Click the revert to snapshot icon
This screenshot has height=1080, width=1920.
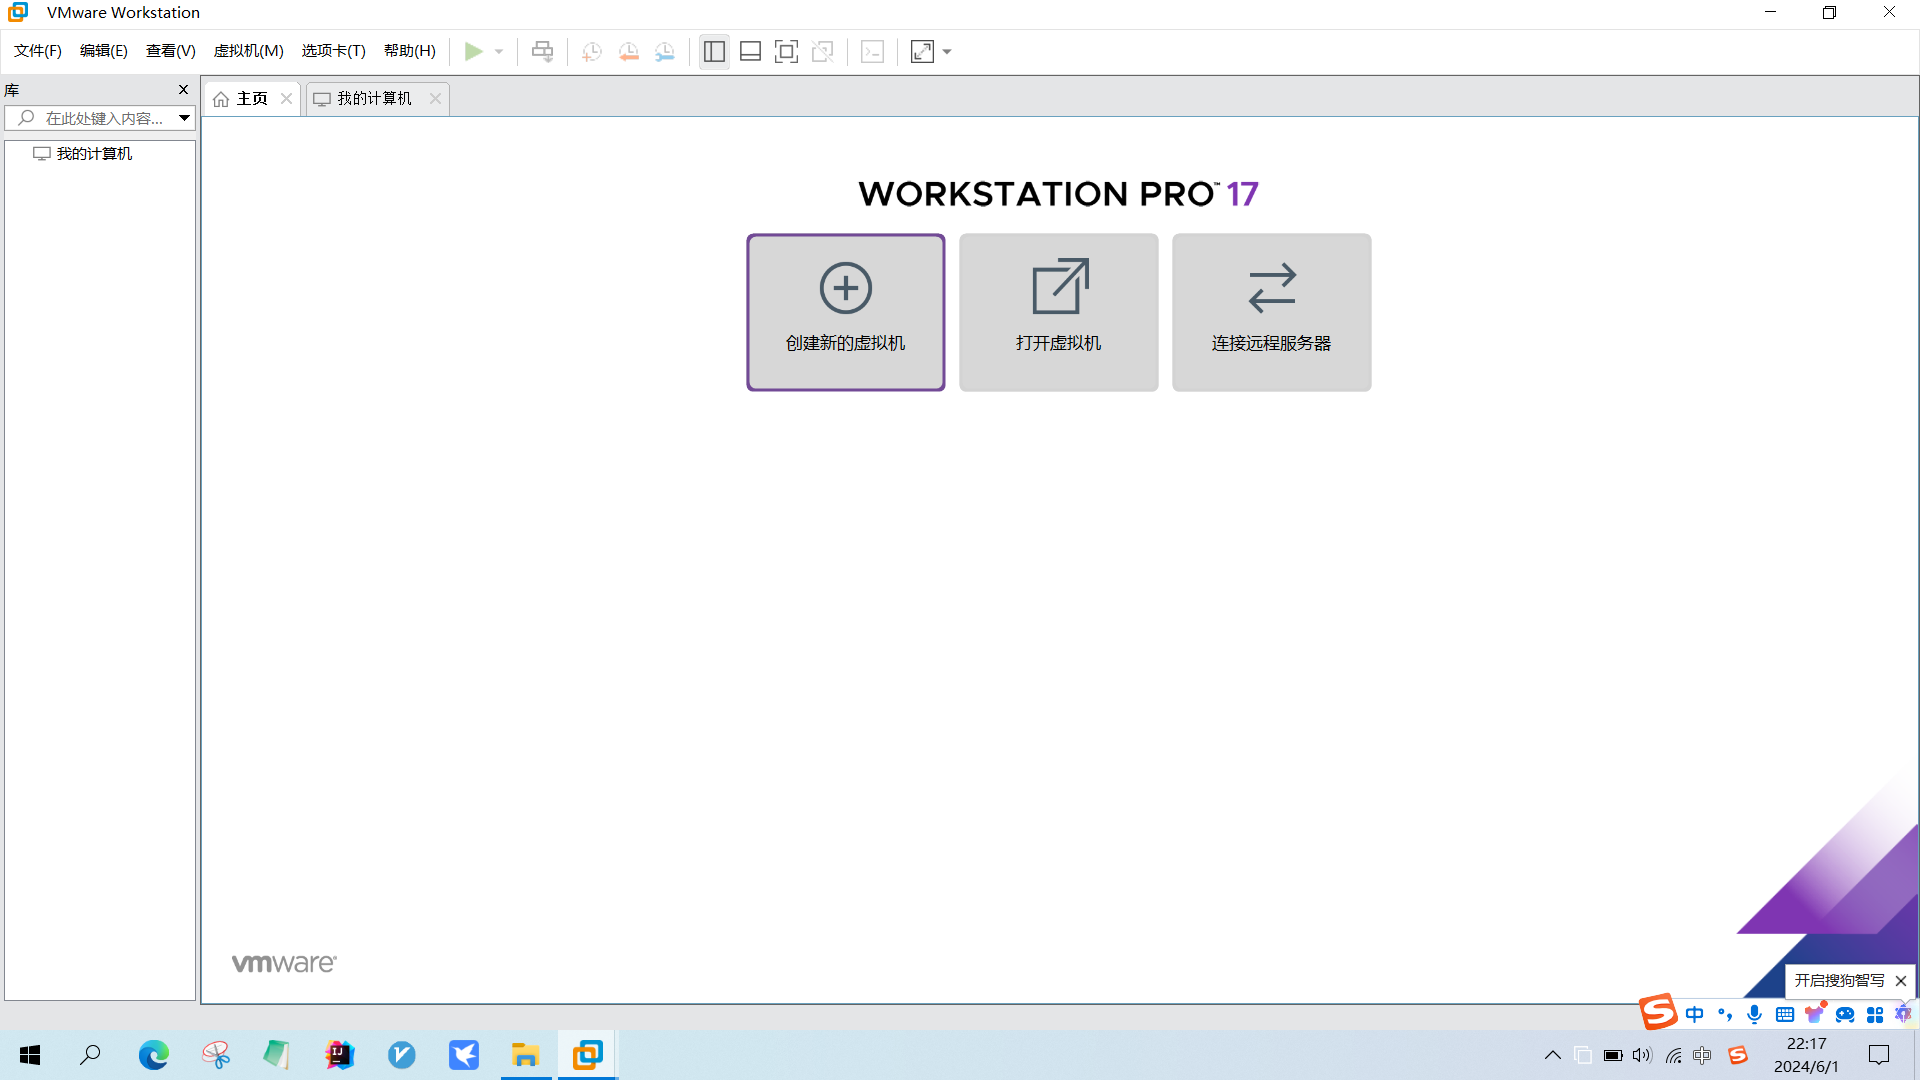pyautogui.click(x=628, y=51)
